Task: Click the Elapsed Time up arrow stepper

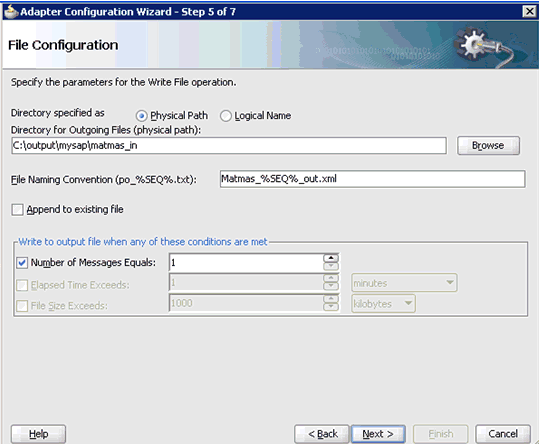Action: pos(331,278)
